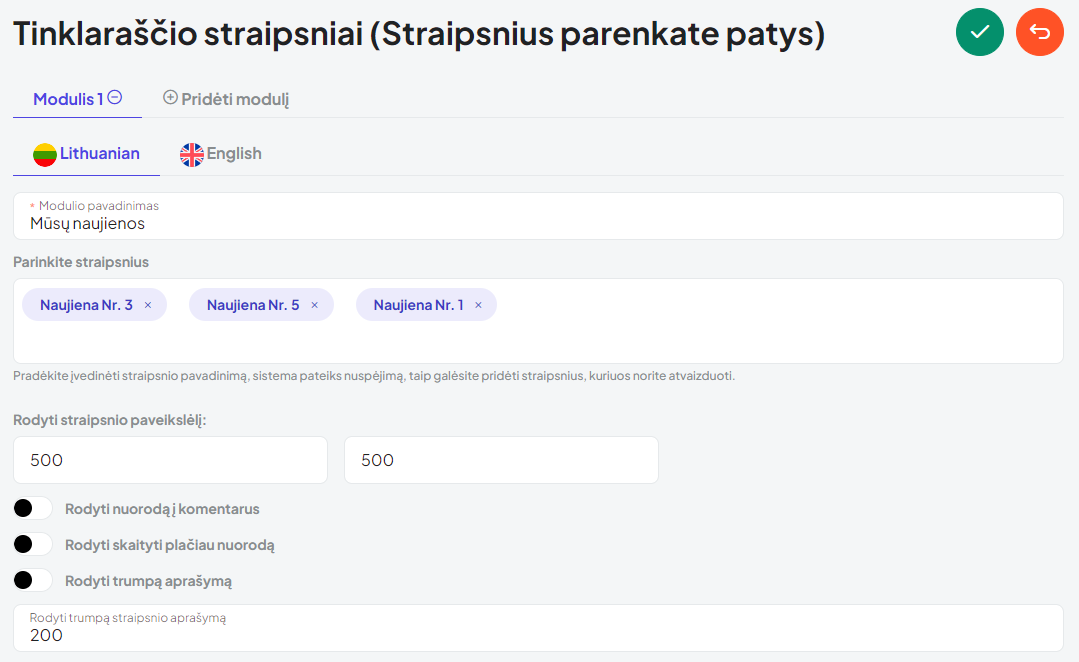Open the Modulis 1 tab
The image size is (1079, 662).
(x=77, y=98)
